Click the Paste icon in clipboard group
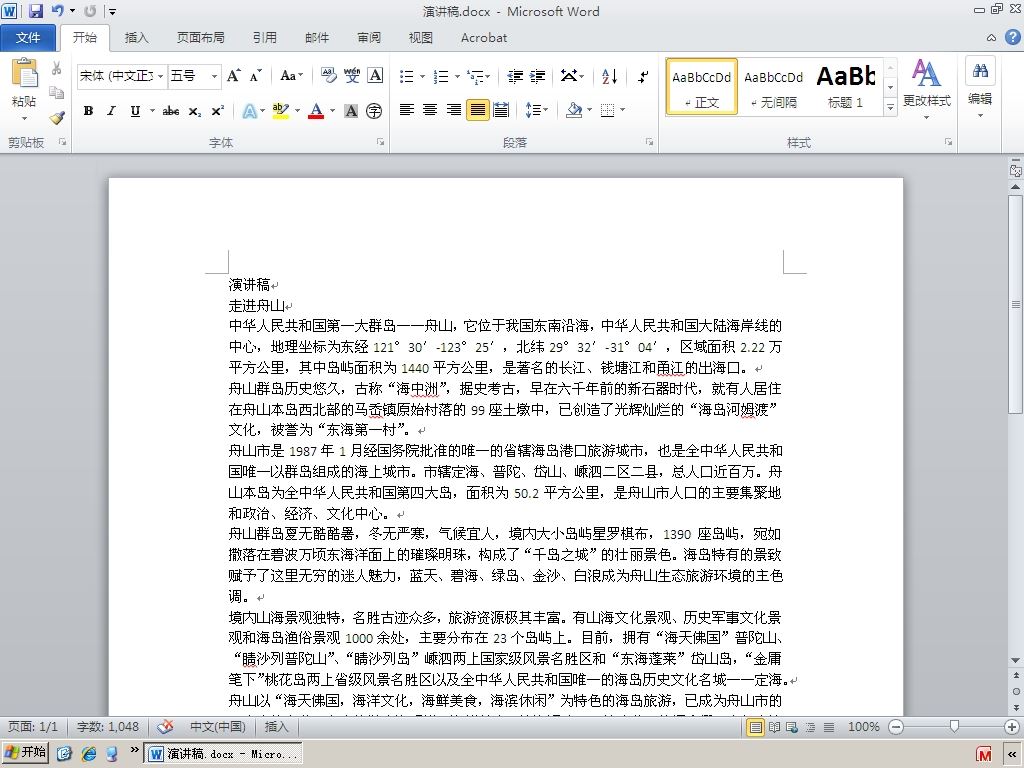1024x768 pixels. [x=24, y=73]
